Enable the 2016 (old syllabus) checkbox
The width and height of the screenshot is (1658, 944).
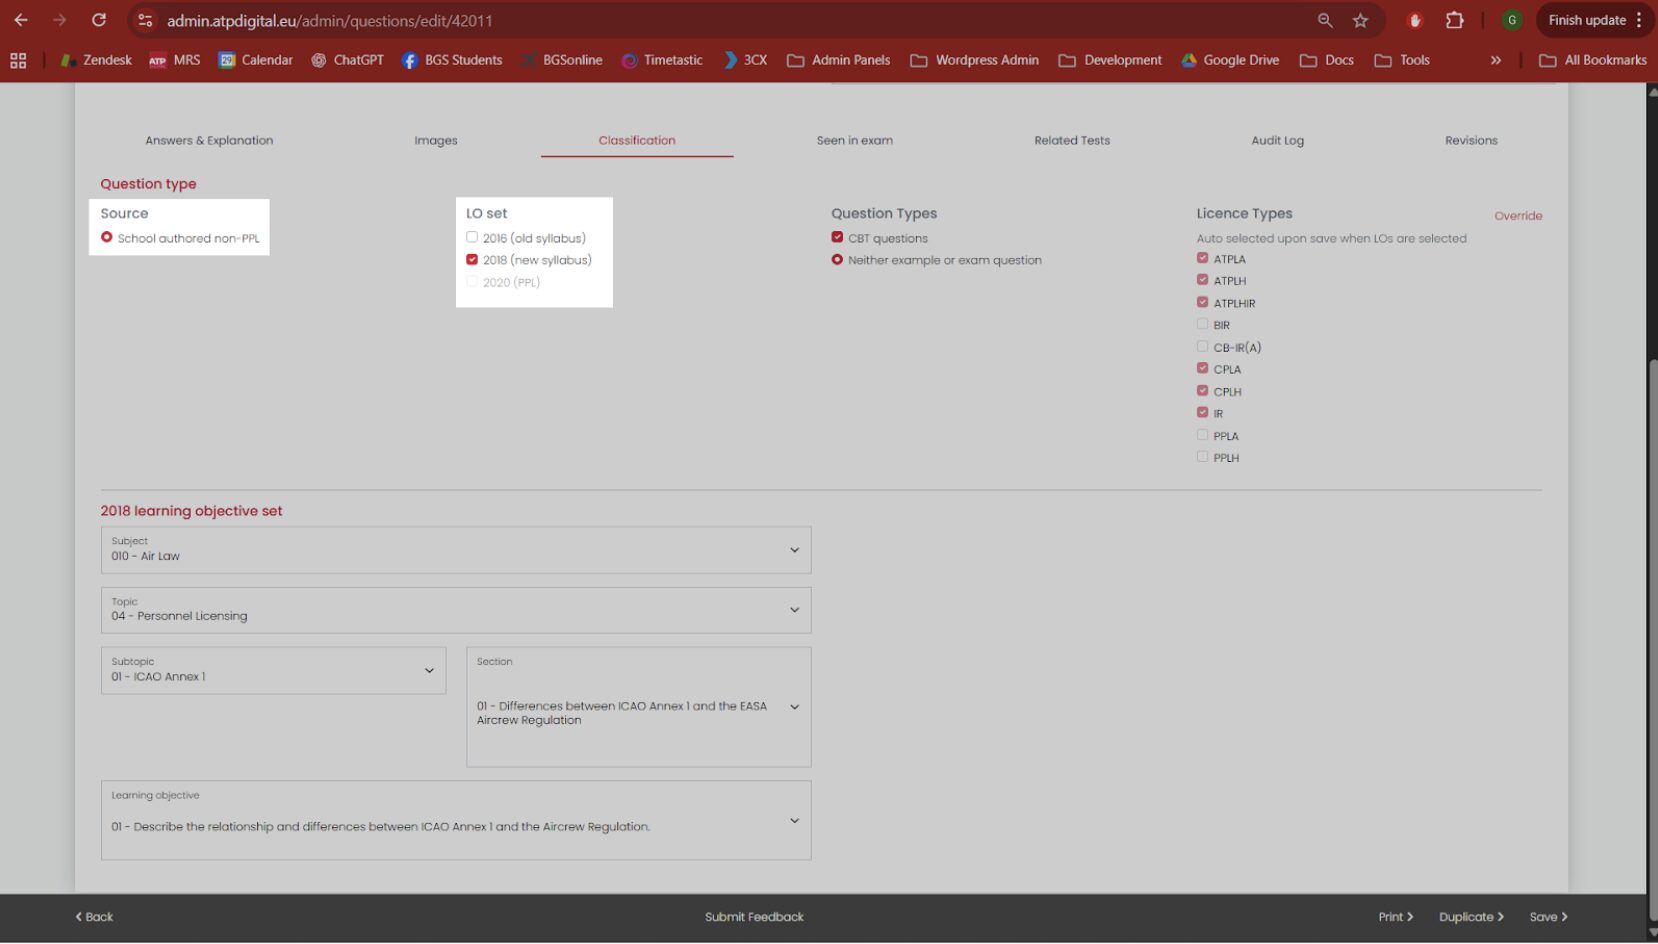pyautogui.click(x=472, y=237)
